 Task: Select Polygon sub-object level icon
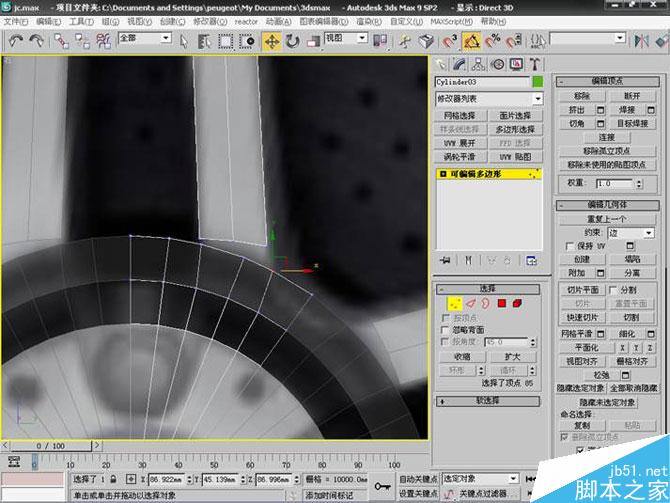coord(501,302)
